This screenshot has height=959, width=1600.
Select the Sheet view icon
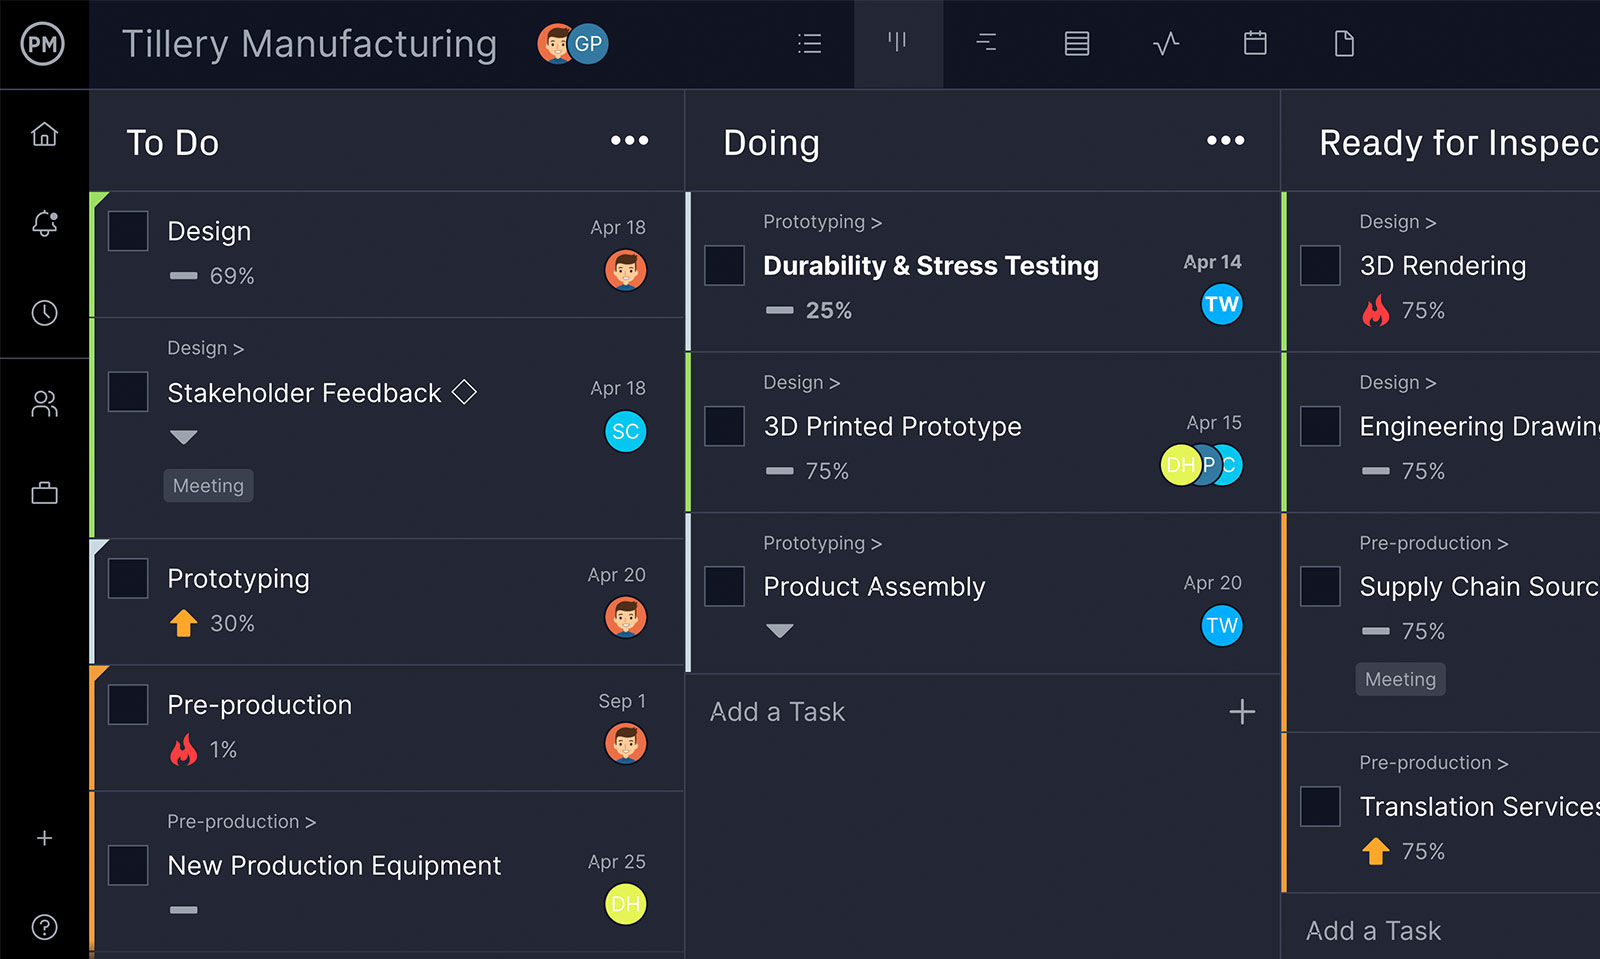[1076, 43]
